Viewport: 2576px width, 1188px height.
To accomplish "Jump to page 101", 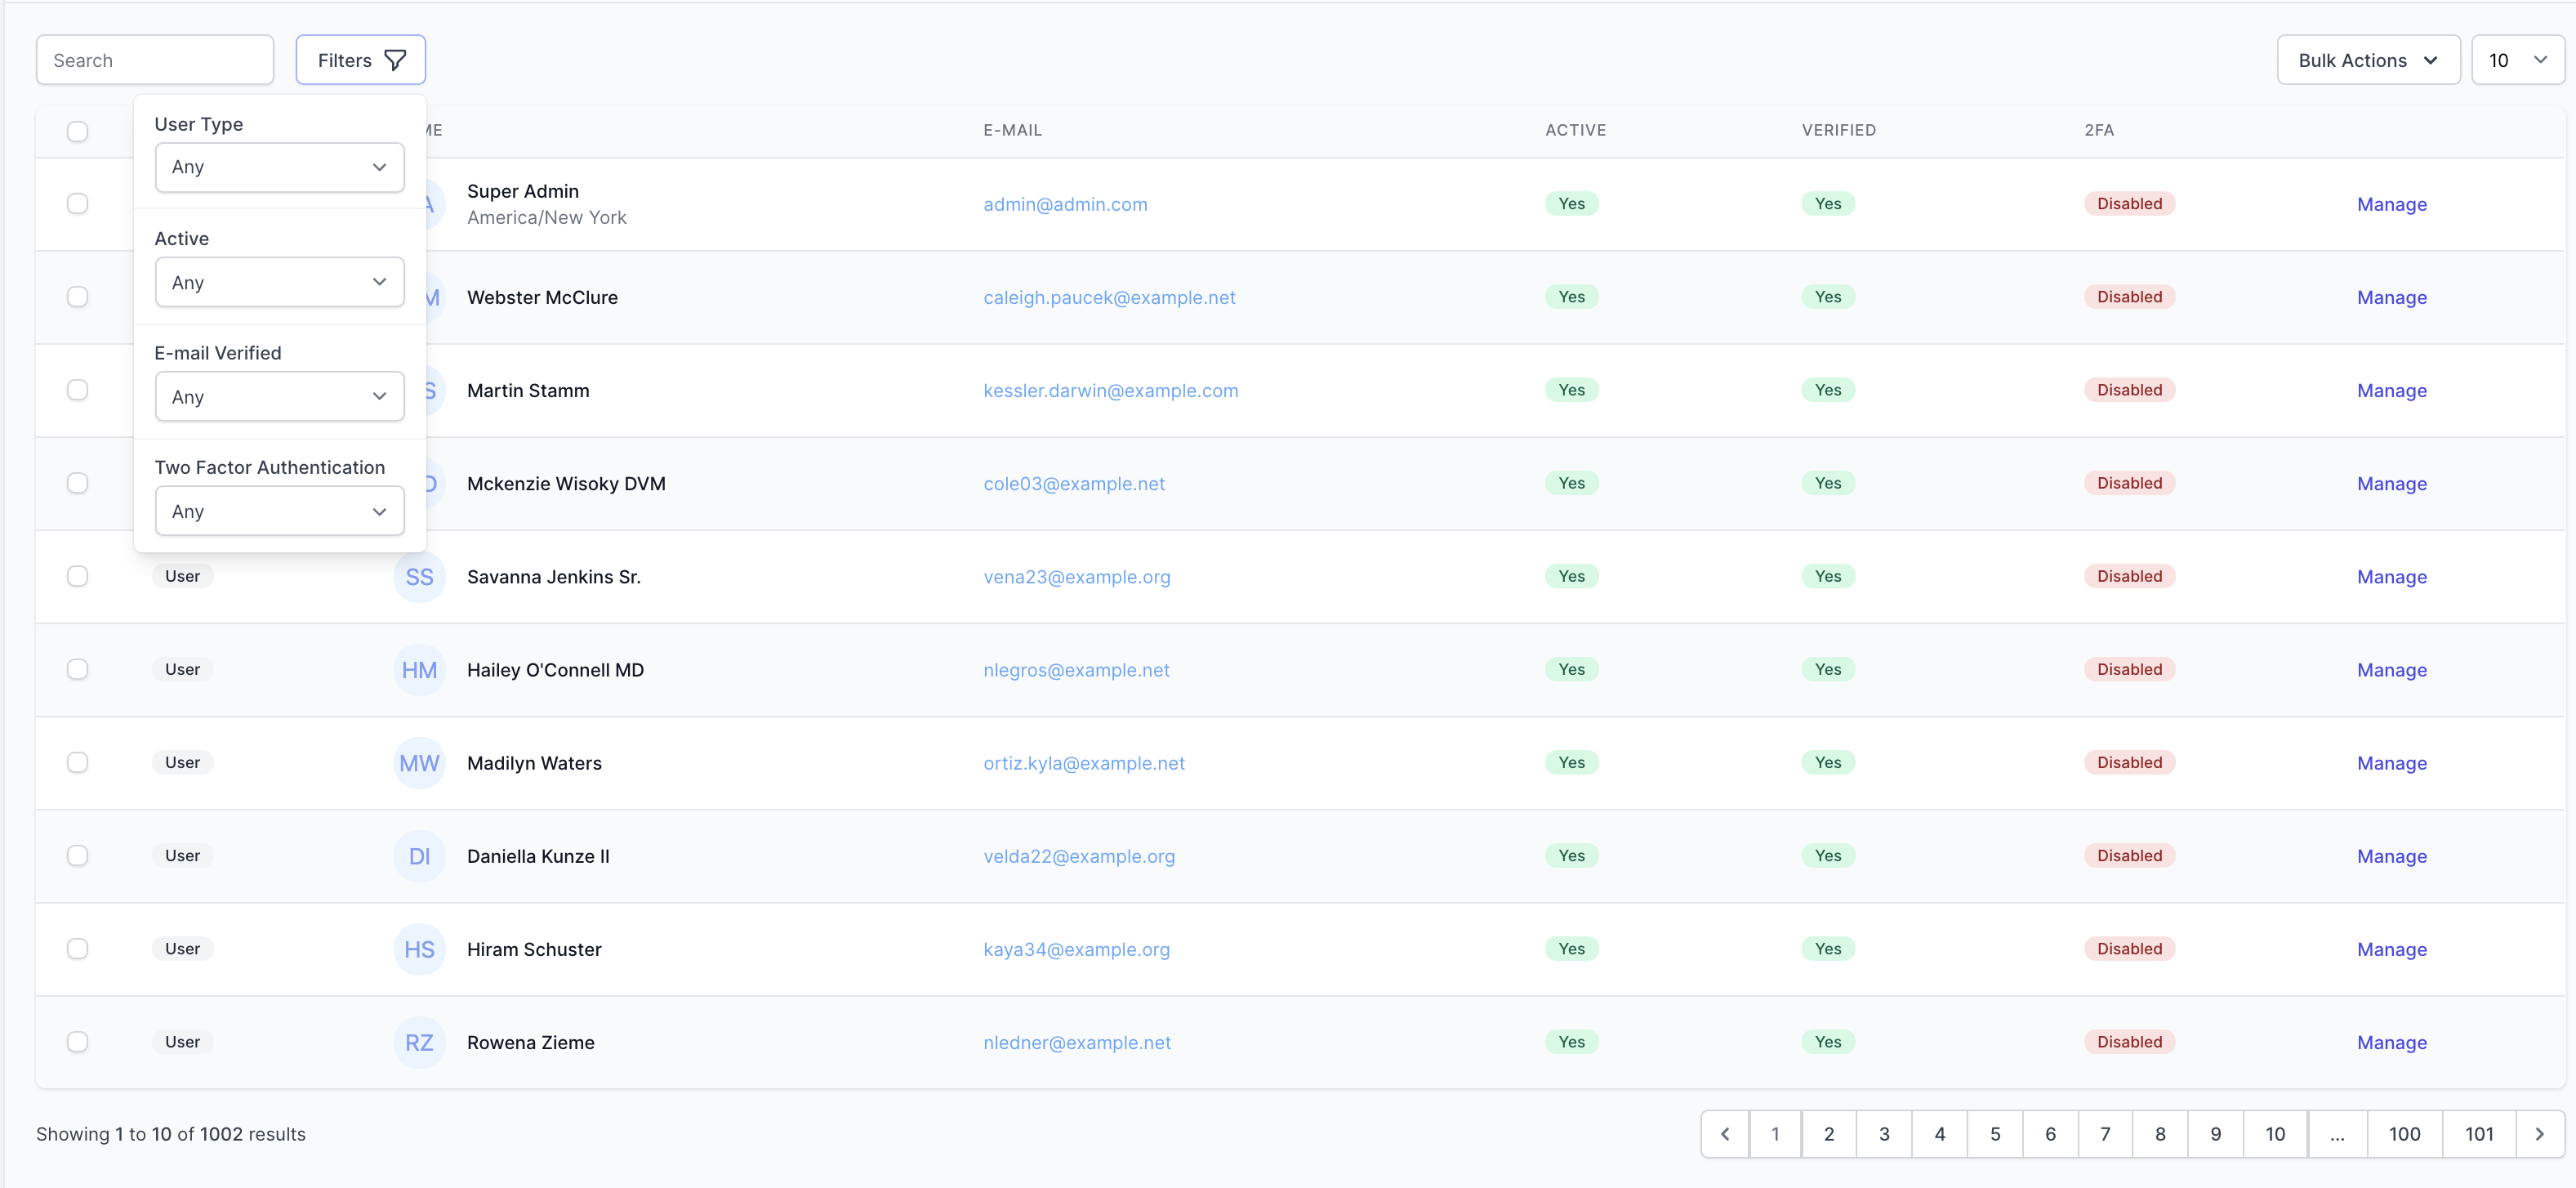I will tap(2478, 1134).
